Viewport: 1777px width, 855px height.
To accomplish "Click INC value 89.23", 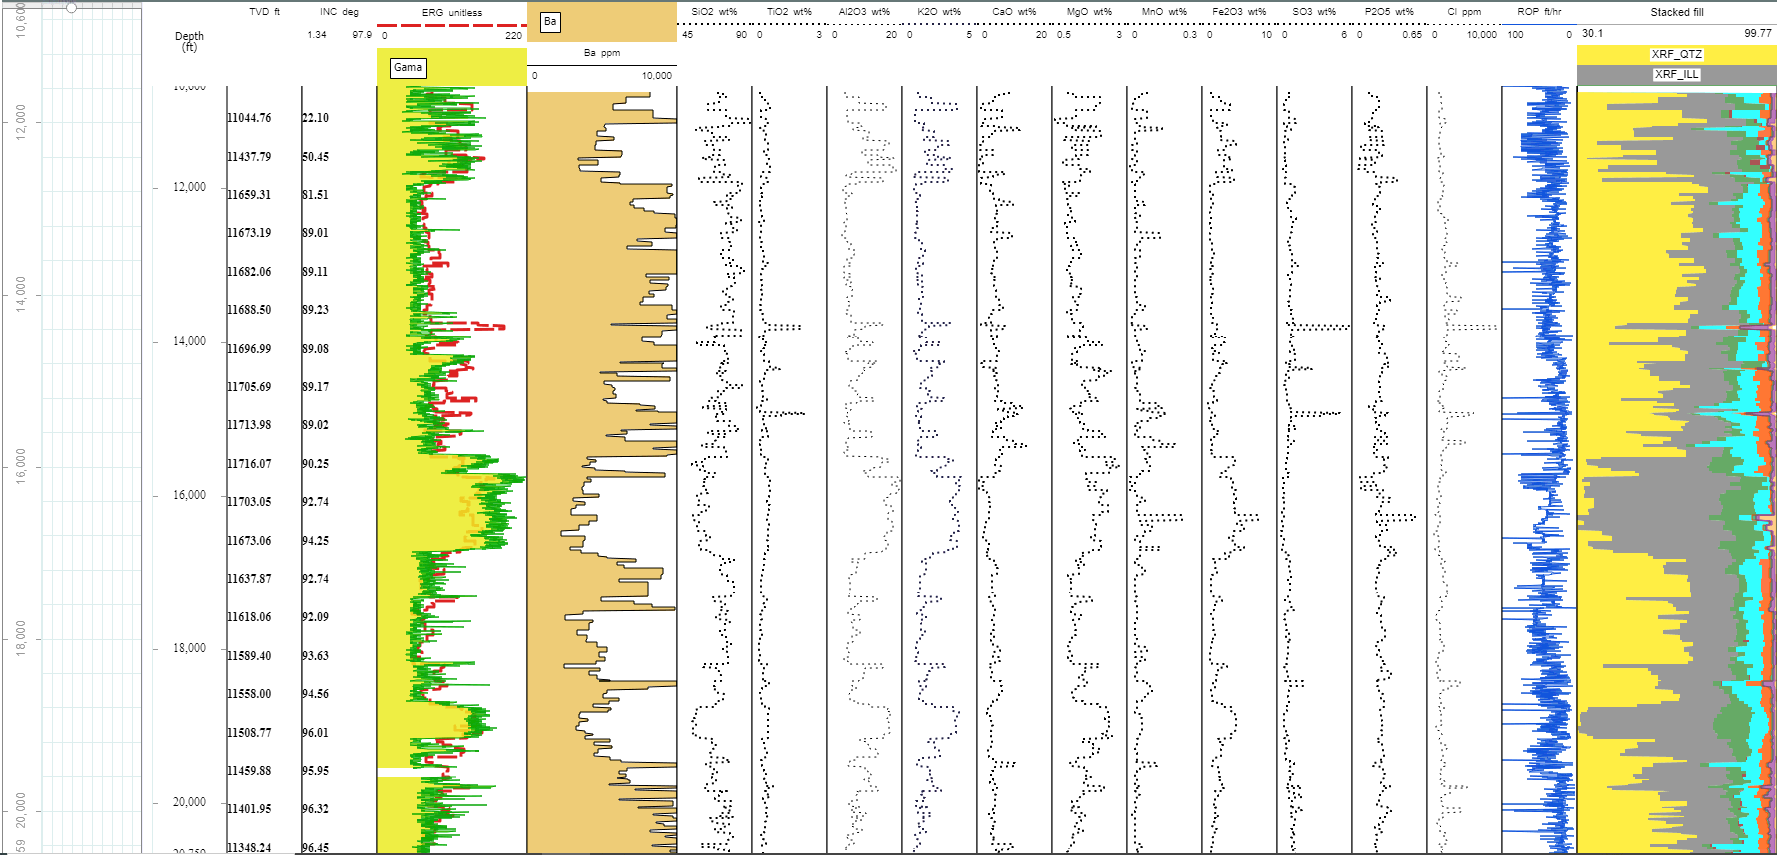I will (x=315, y=310).
